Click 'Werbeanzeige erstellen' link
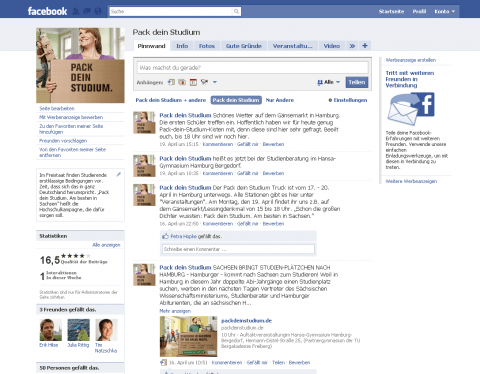The width and height of the screenshot is (480, 374). click(x=411, y=60)
